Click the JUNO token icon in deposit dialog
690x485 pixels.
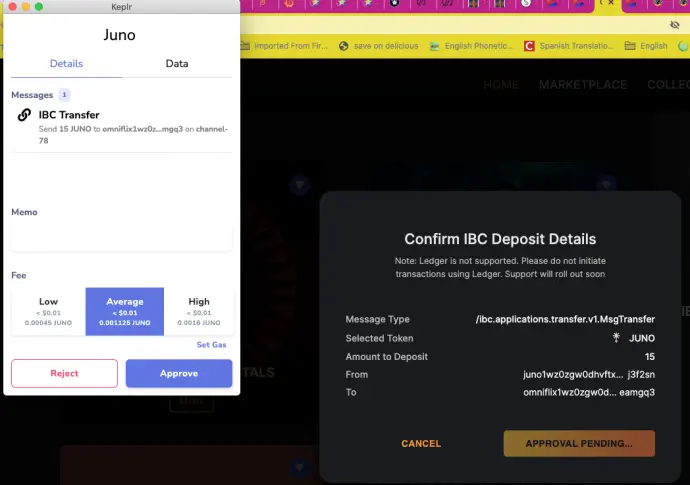(x=617, y=338)
